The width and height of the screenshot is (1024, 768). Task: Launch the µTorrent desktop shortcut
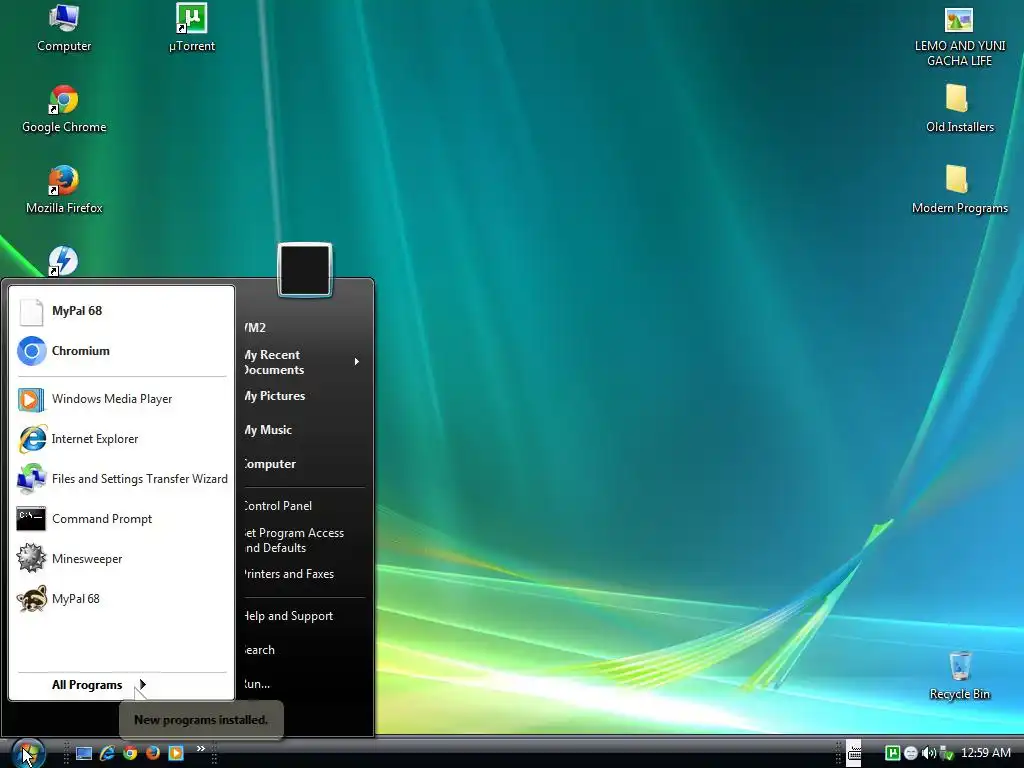point(191,29)
